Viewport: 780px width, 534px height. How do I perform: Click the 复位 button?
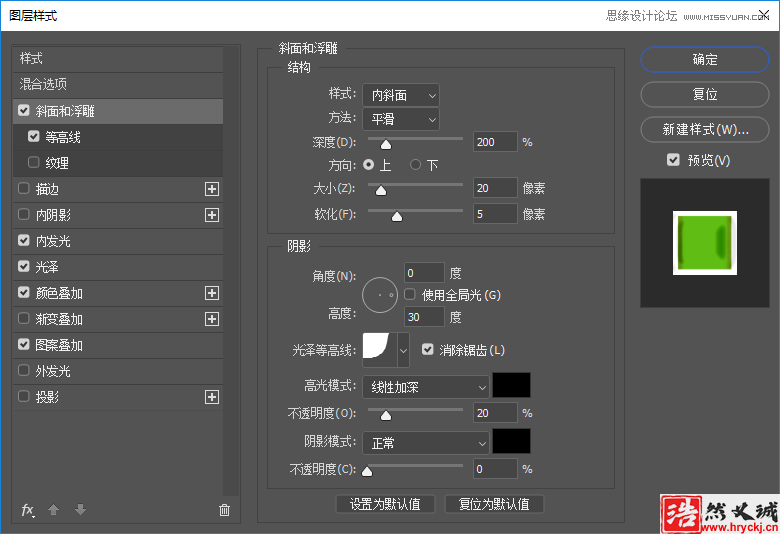pos(705,95)
